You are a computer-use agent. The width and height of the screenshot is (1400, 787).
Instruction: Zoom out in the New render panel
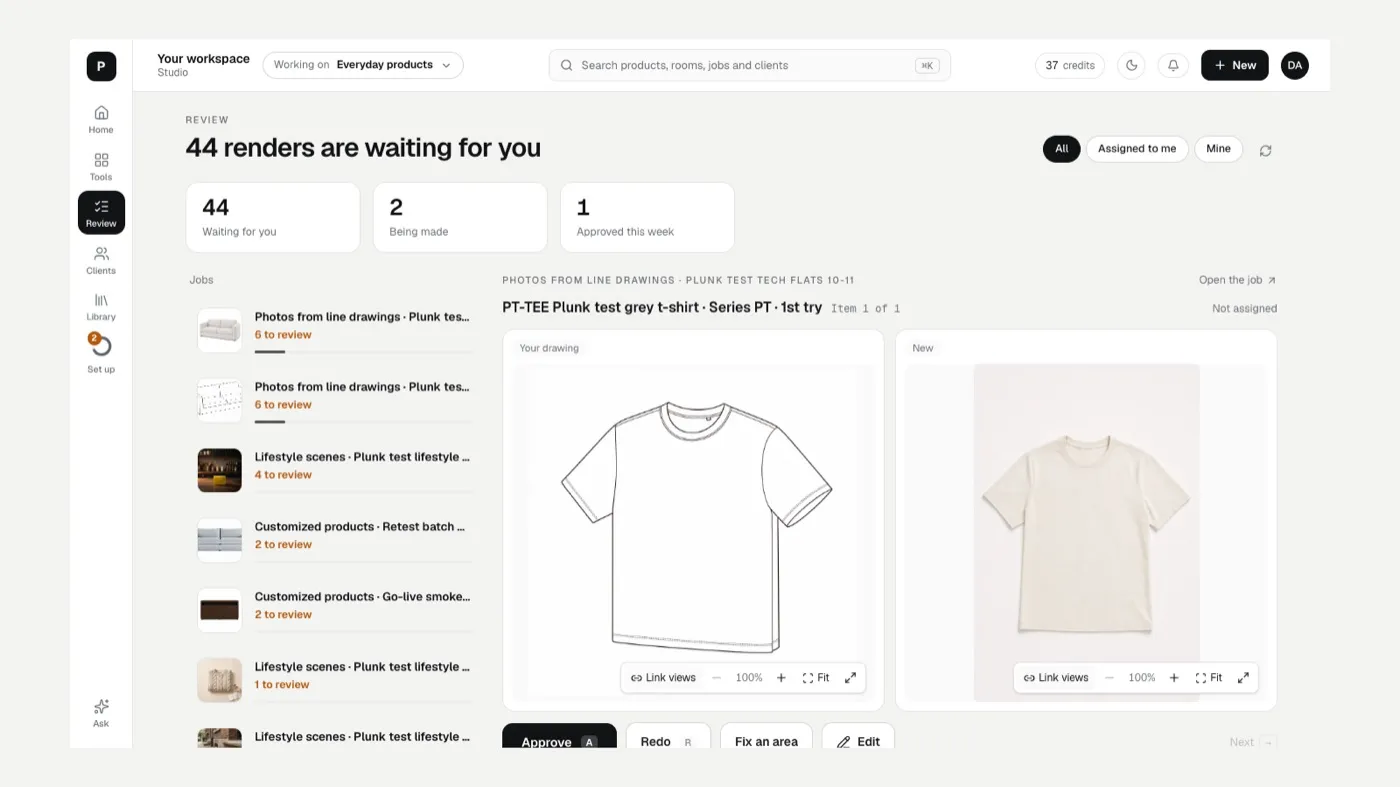click(x=1109, y=678)
